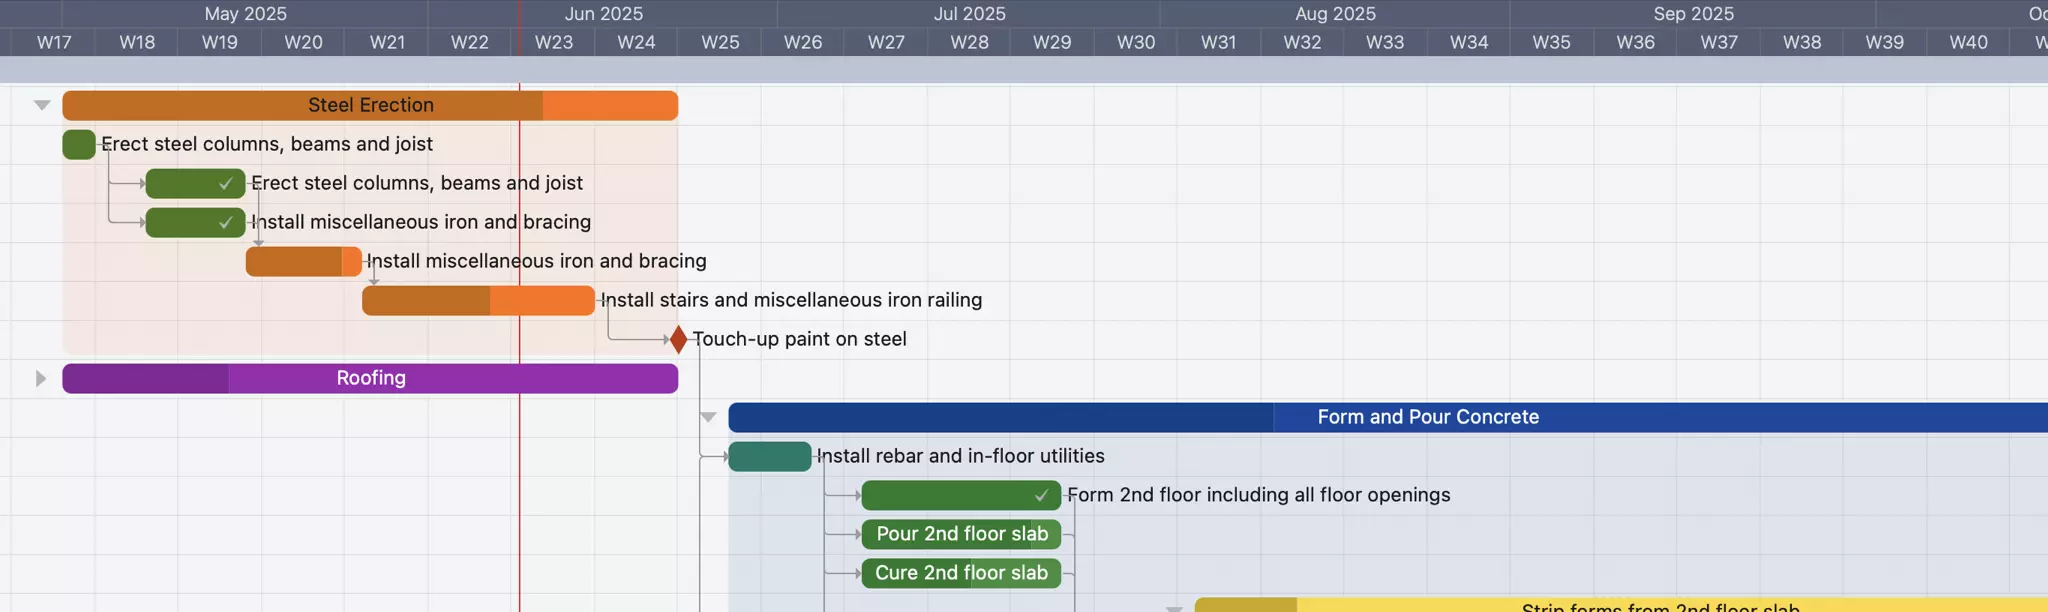The height and width of the screenshot is (612, 2048).
Task: Select the Pour 2nd floor slab task
Action: click(960, 535)
